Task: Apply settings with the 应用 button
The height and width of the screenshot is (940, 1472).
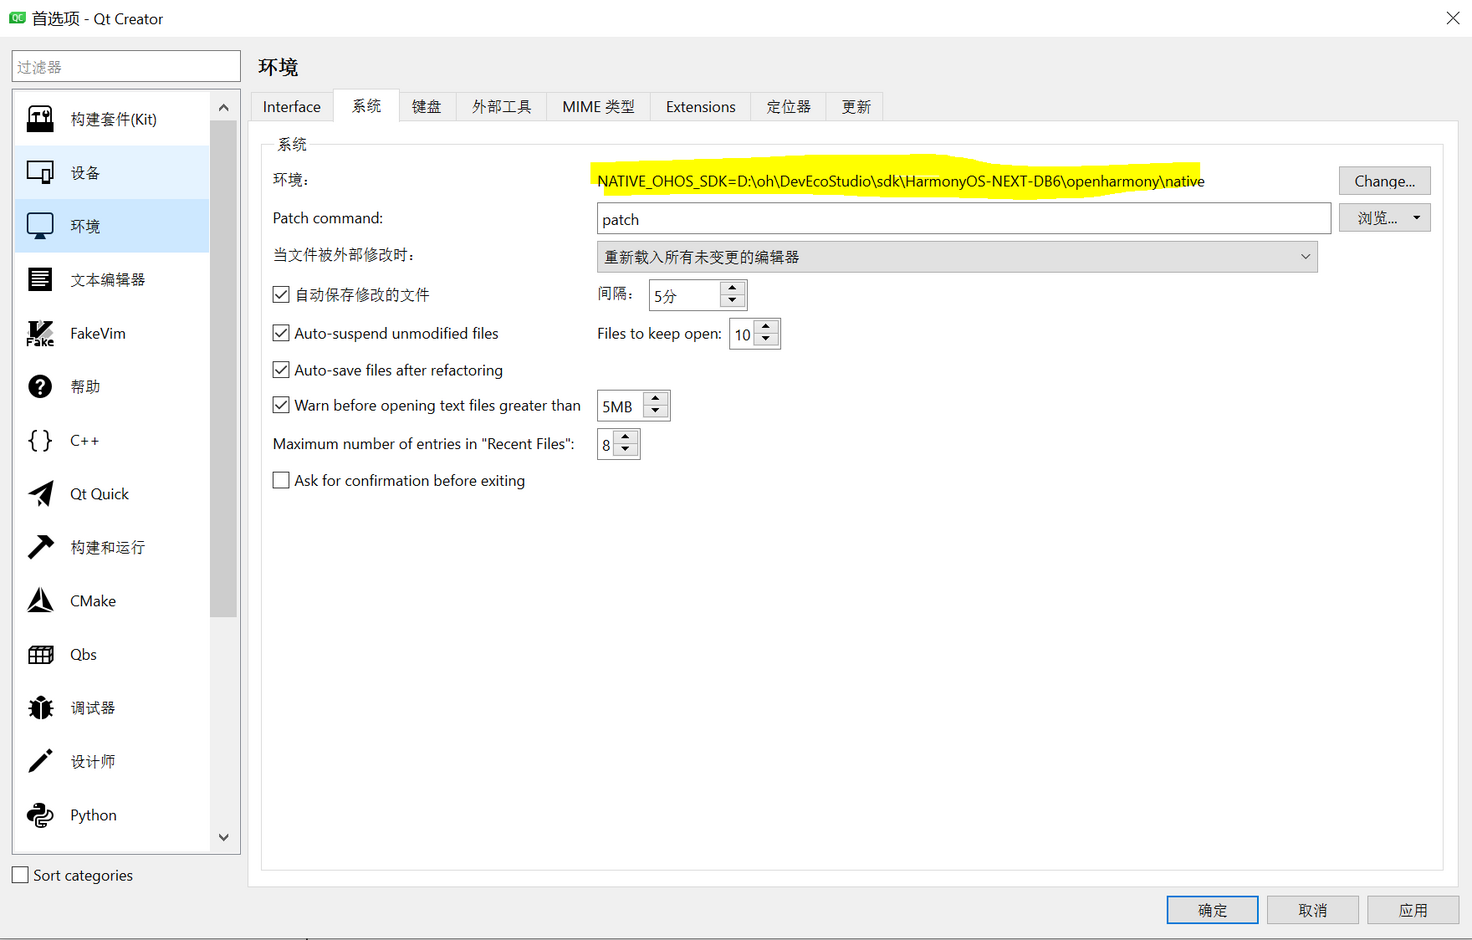Action: [1413, 909]
